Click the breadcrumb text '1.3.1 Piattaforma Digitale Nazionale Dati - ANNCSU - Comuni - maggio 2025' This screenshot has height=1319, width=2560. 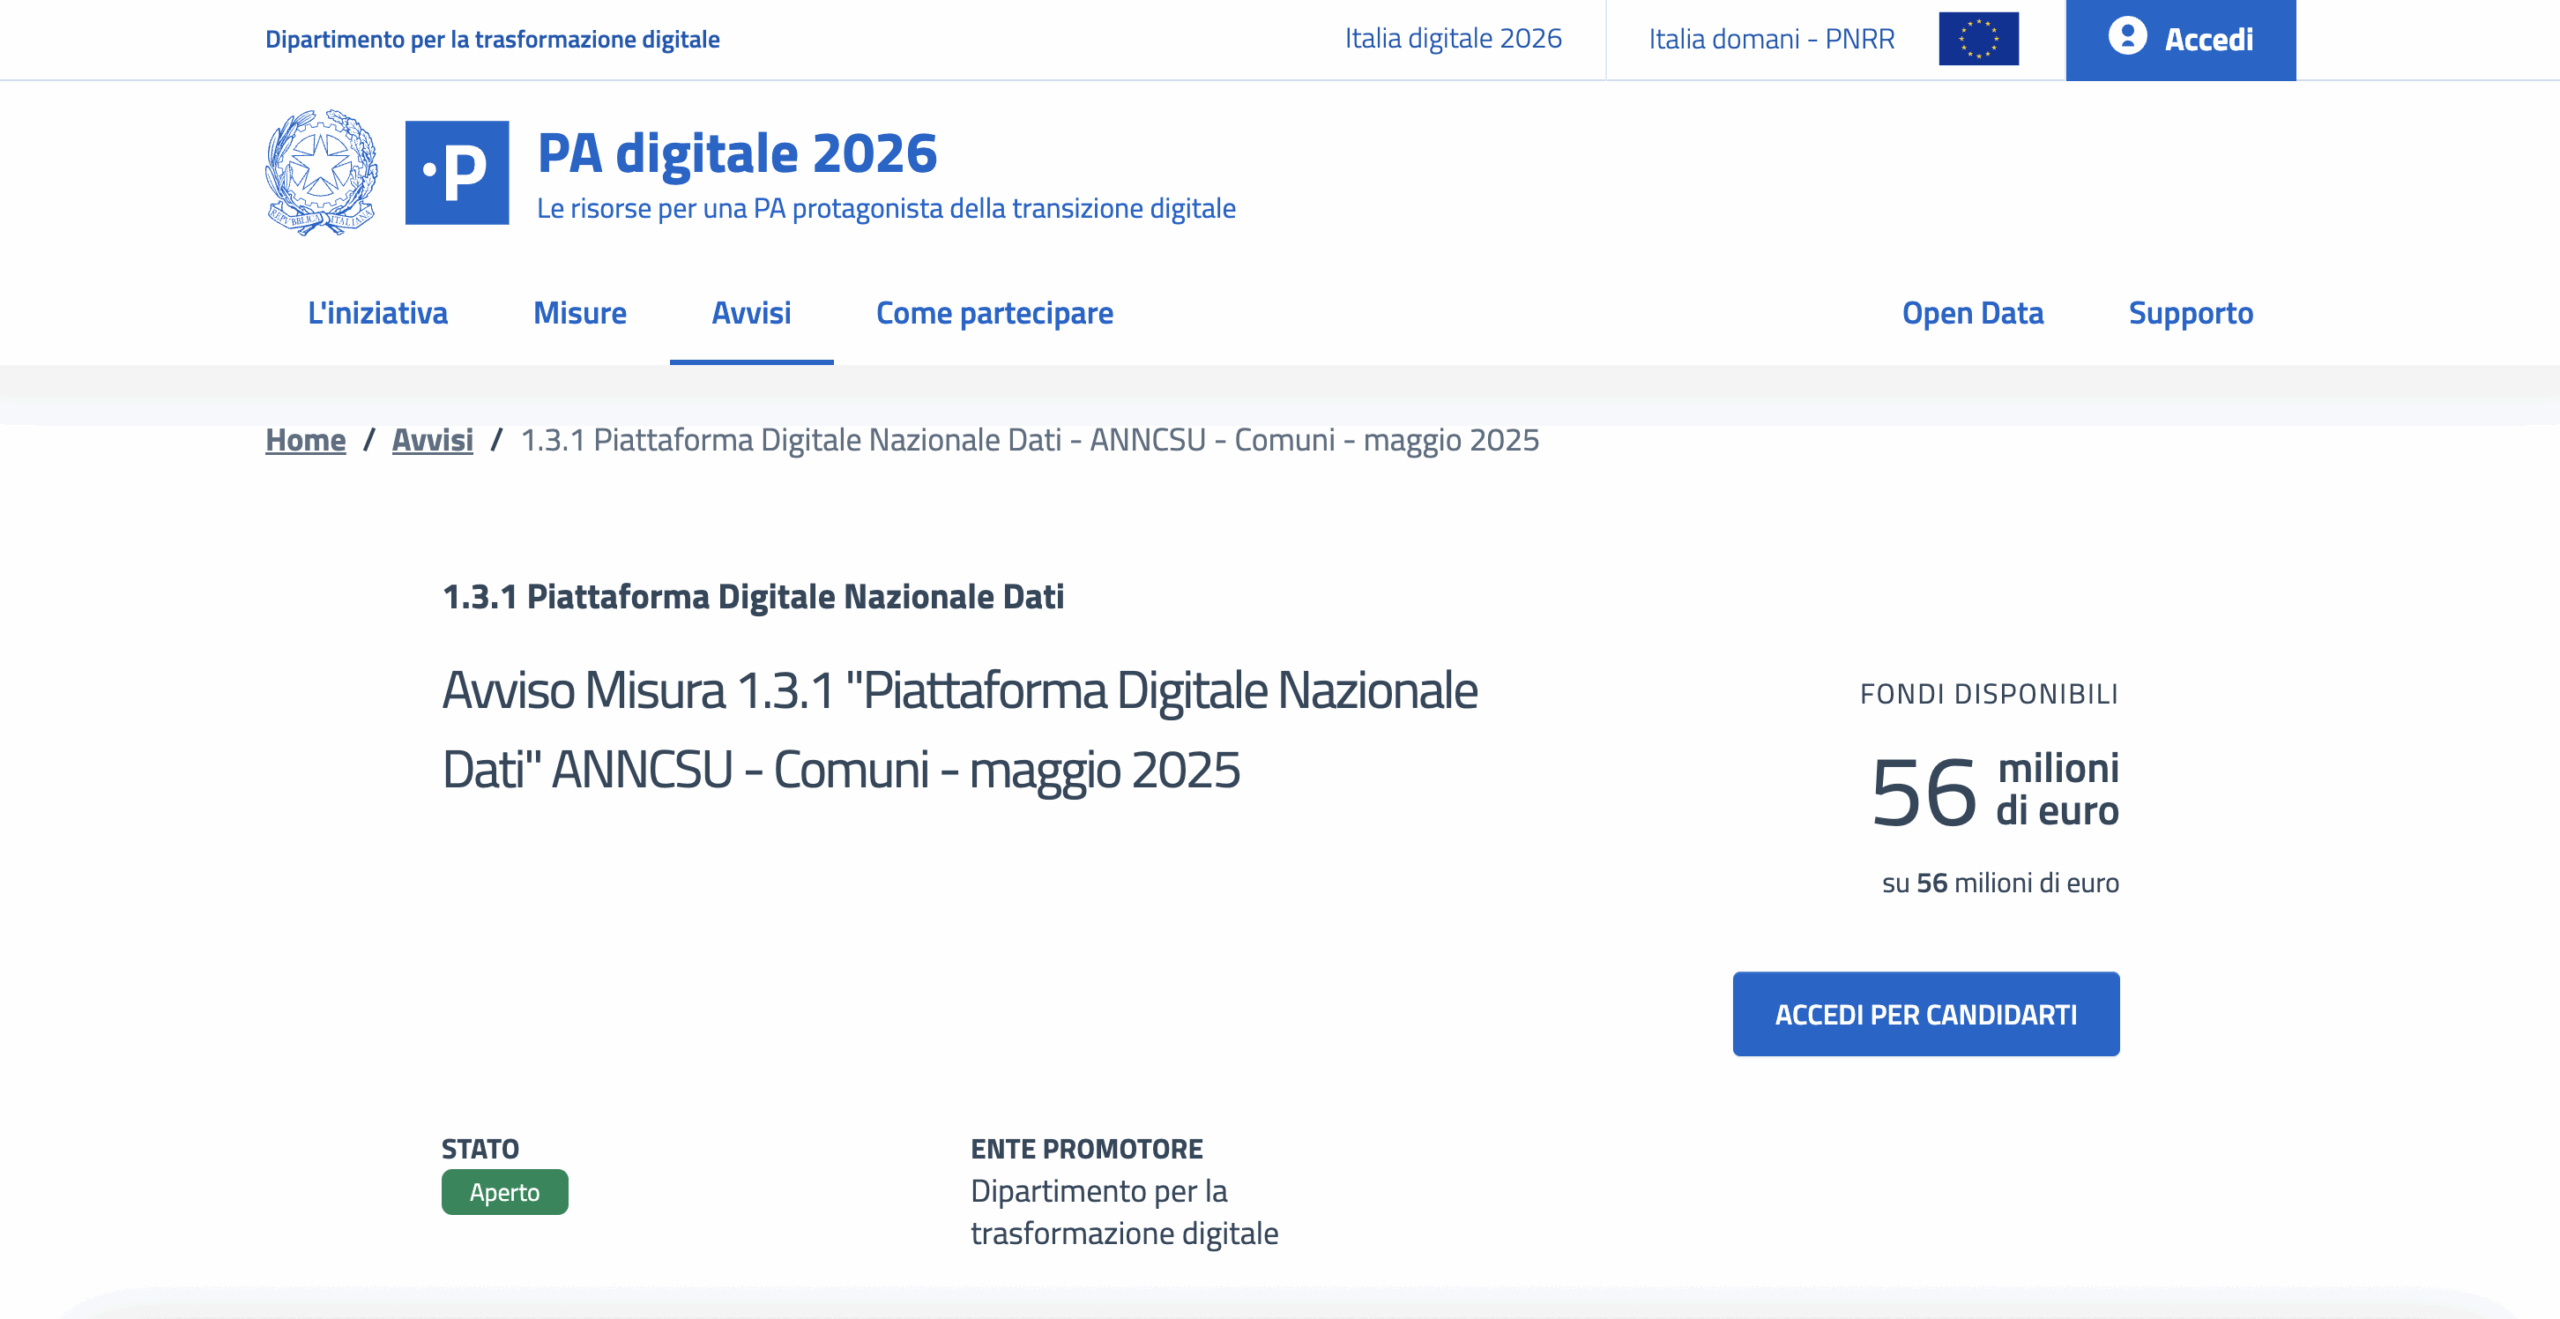[1030, 440]
